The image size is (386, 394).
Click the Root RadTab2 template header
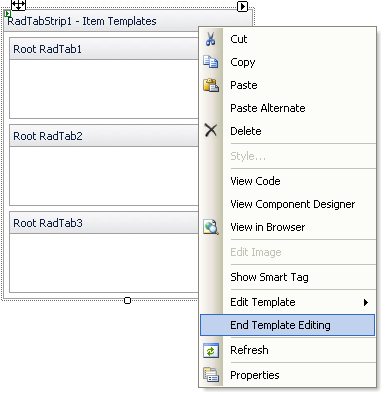pos(104,136)
